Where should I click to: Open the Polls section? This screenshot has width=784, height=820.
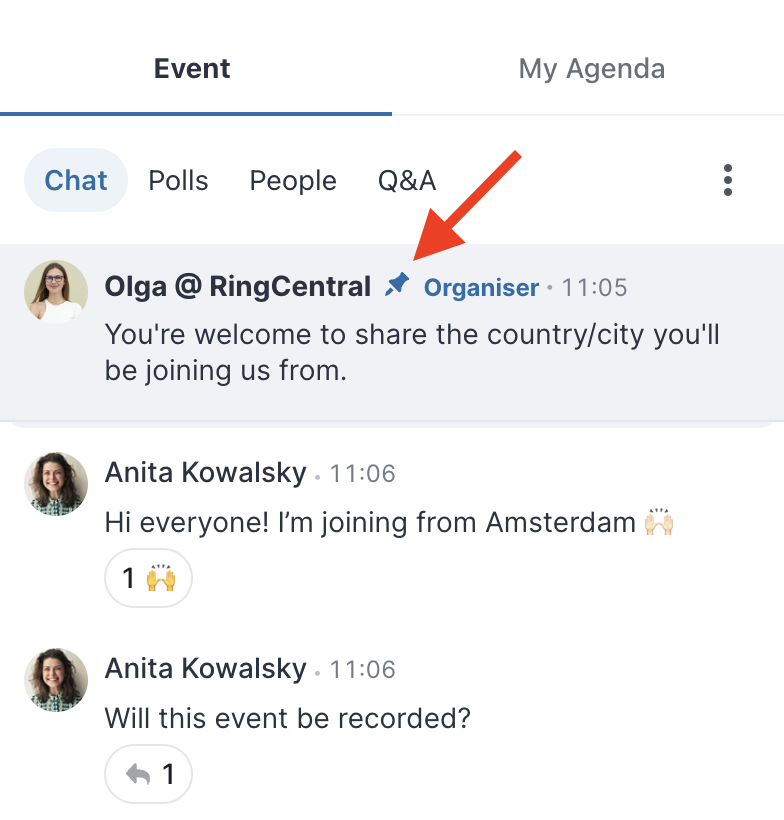pyautogui.click(x=178, y=181)
